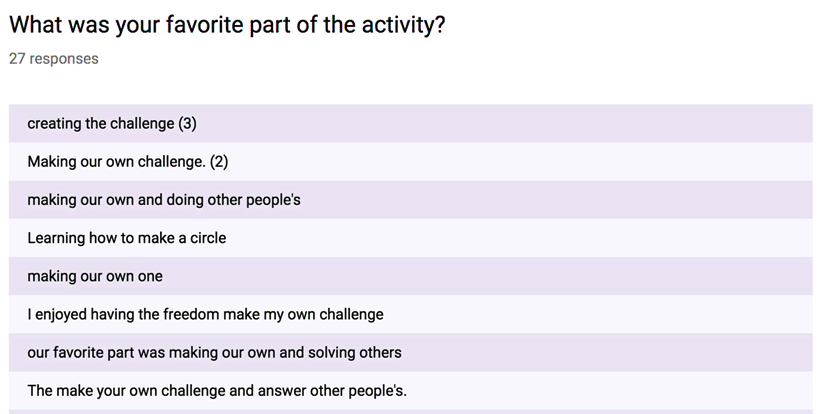
Task: Click the word "circle" in the fourth response
Action: click(207, 238)
